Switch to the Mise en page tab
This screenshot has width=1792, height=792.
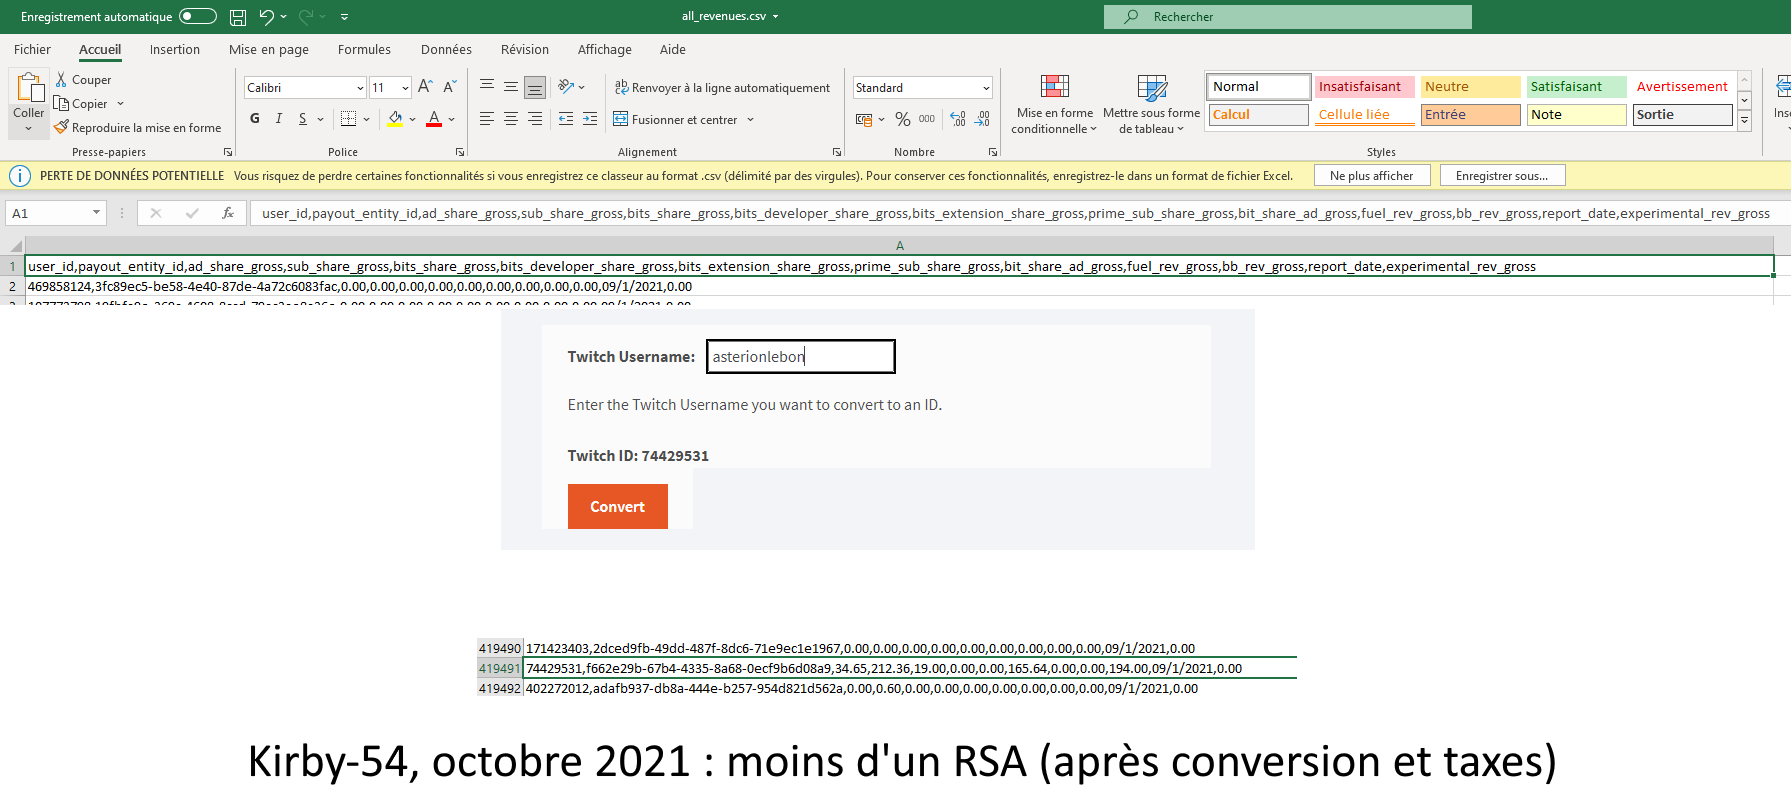coord(269,49)
